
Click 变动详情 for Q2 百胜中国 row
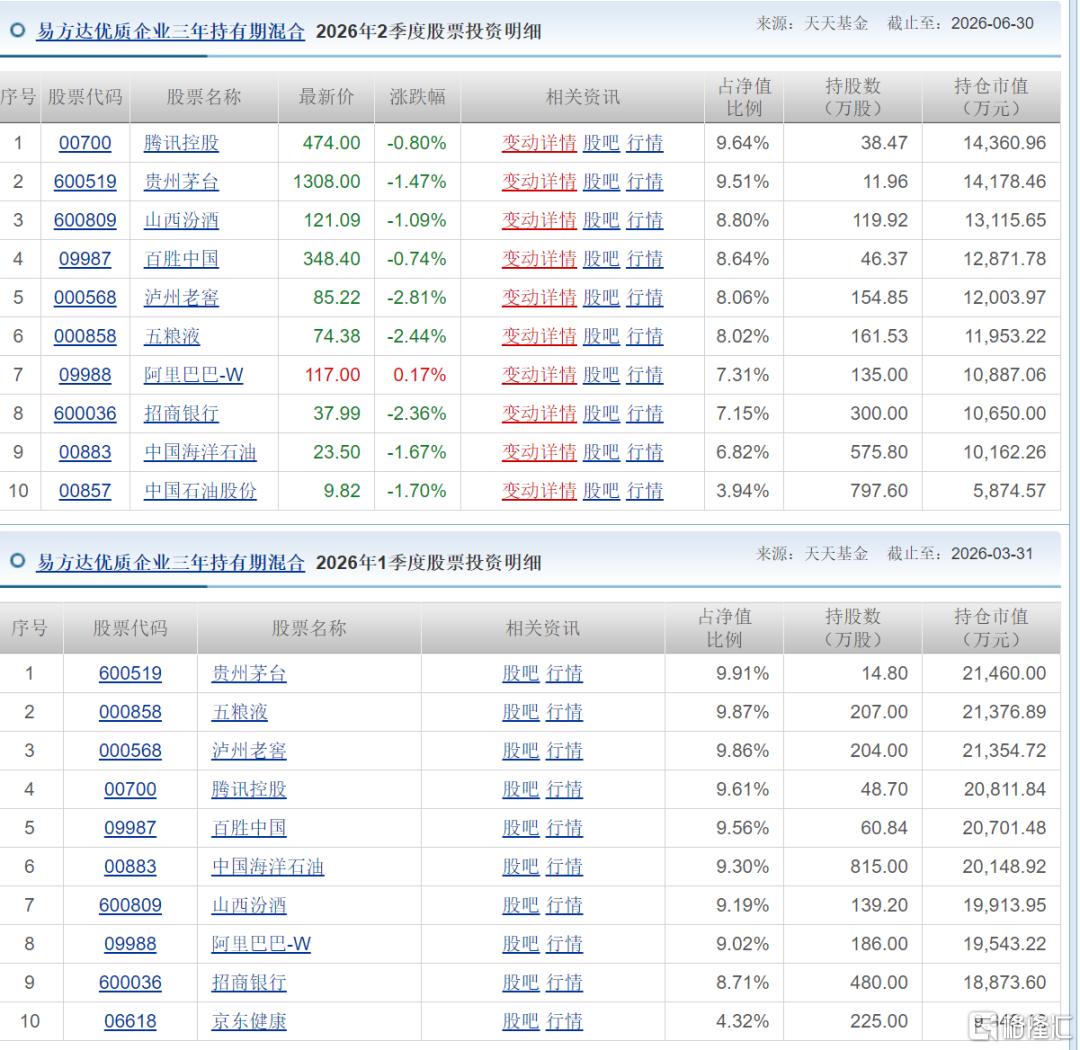539,258
